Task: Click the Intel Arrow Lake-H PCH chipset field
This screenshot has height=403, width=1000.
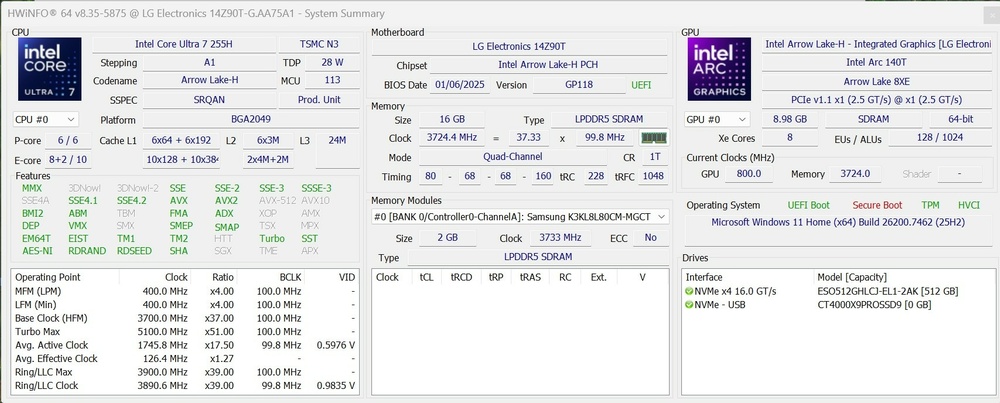Action: point(548,66)
